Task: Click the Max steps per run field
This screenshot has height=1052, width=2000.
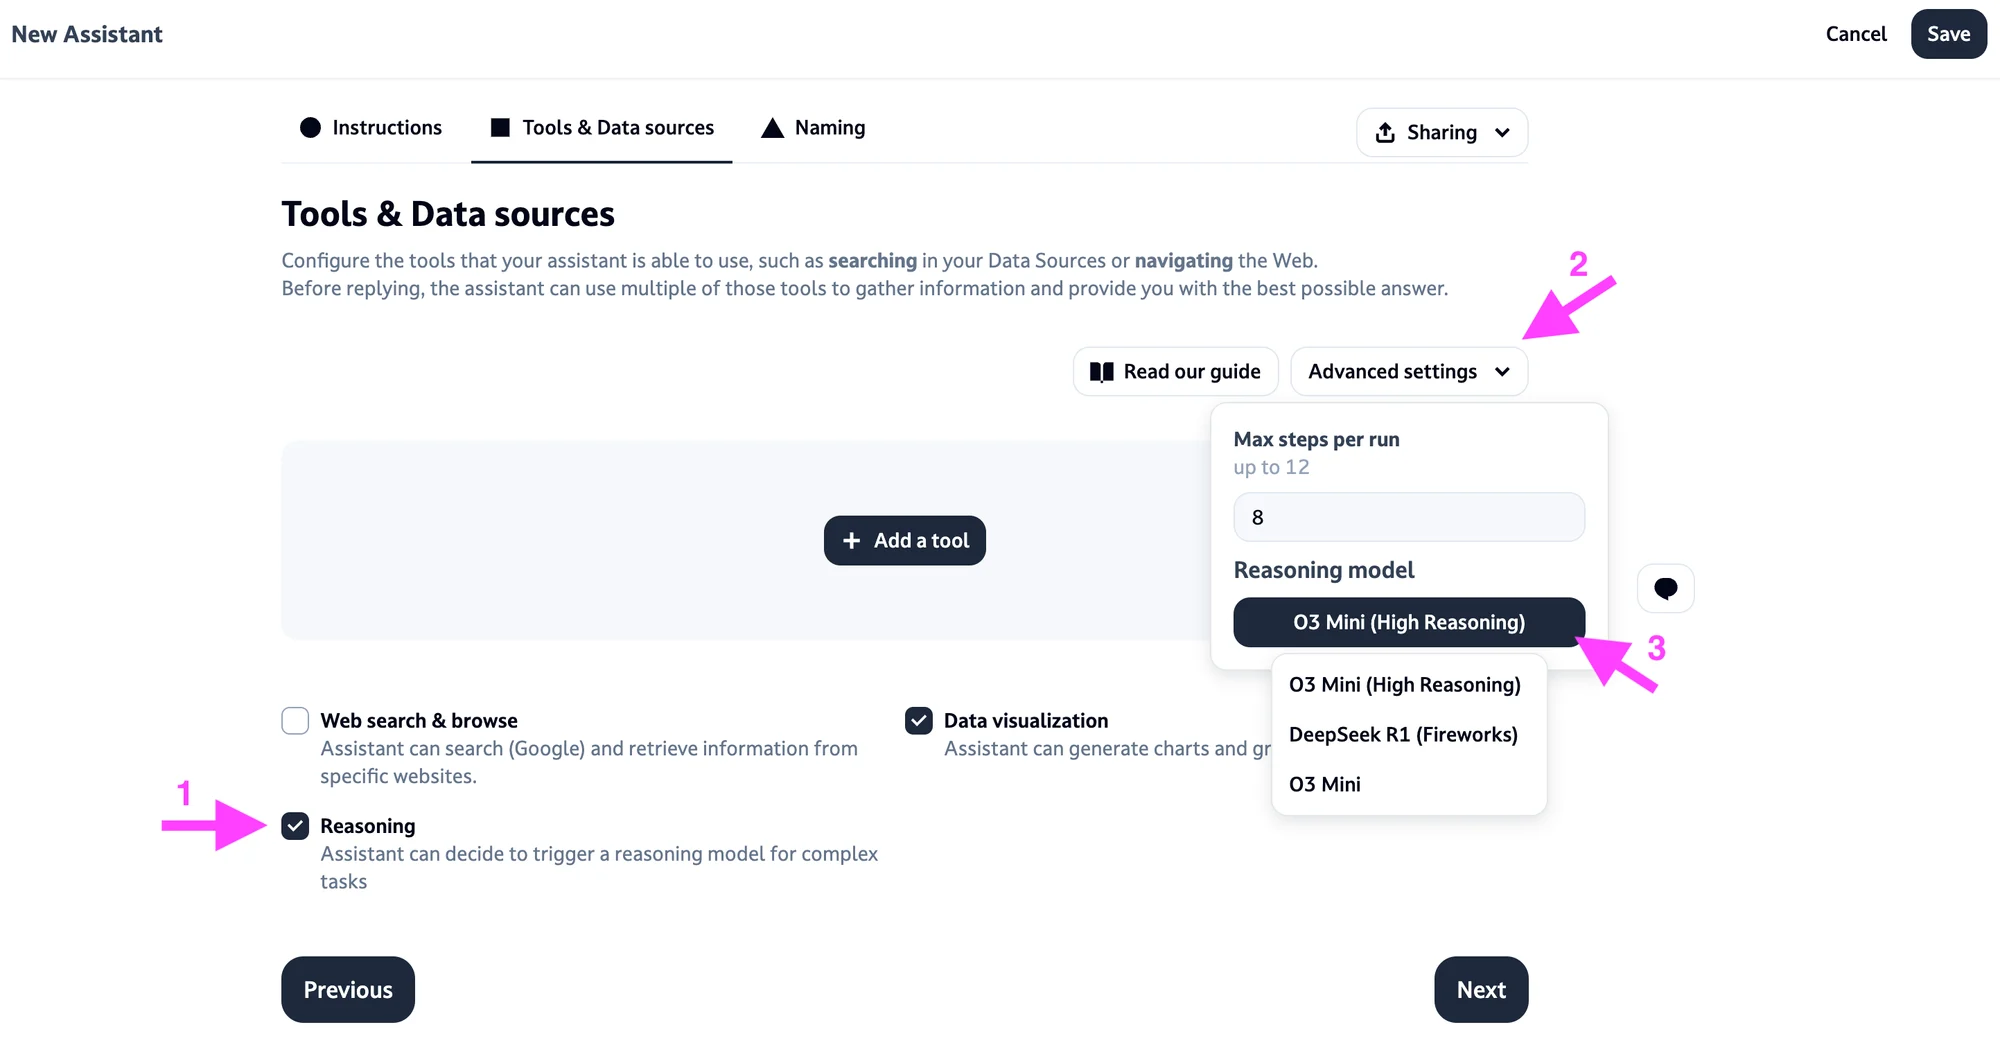Action: (x=1408, y=517)
